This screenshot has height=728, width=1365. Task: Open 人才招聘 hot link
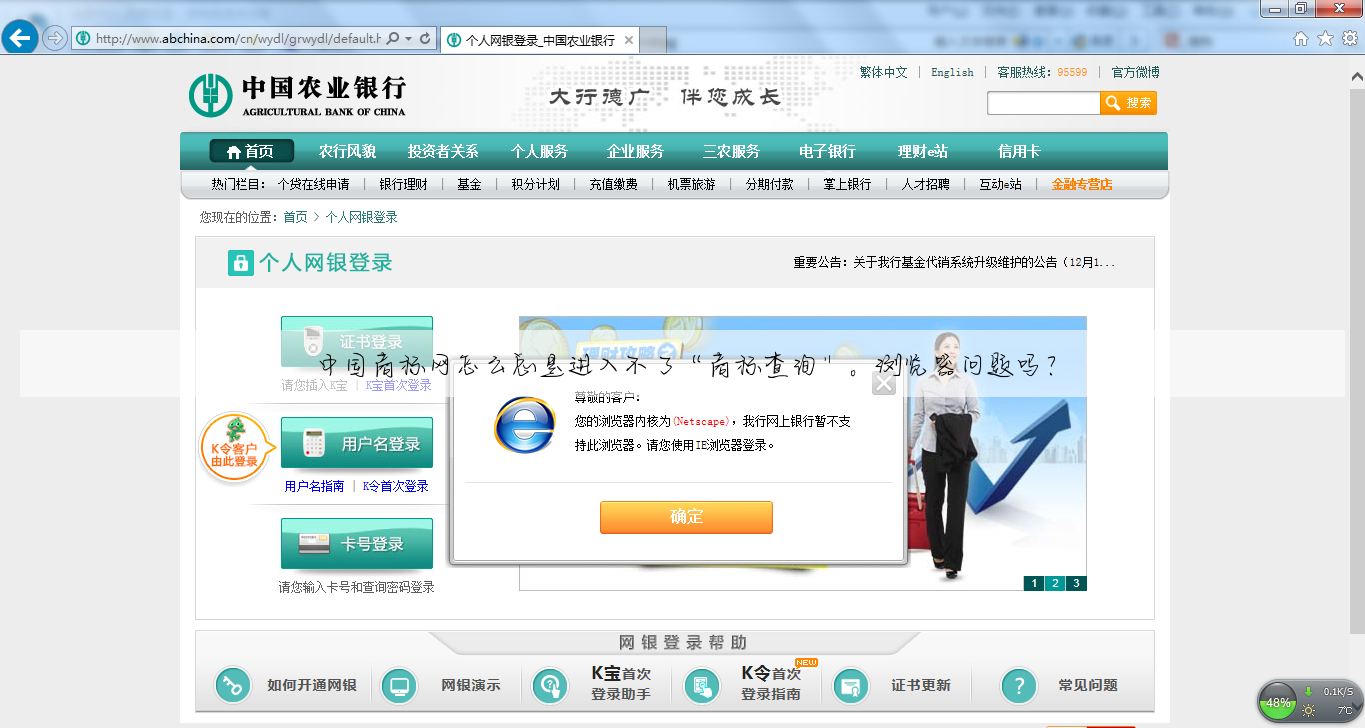click(x=925, y=184)
